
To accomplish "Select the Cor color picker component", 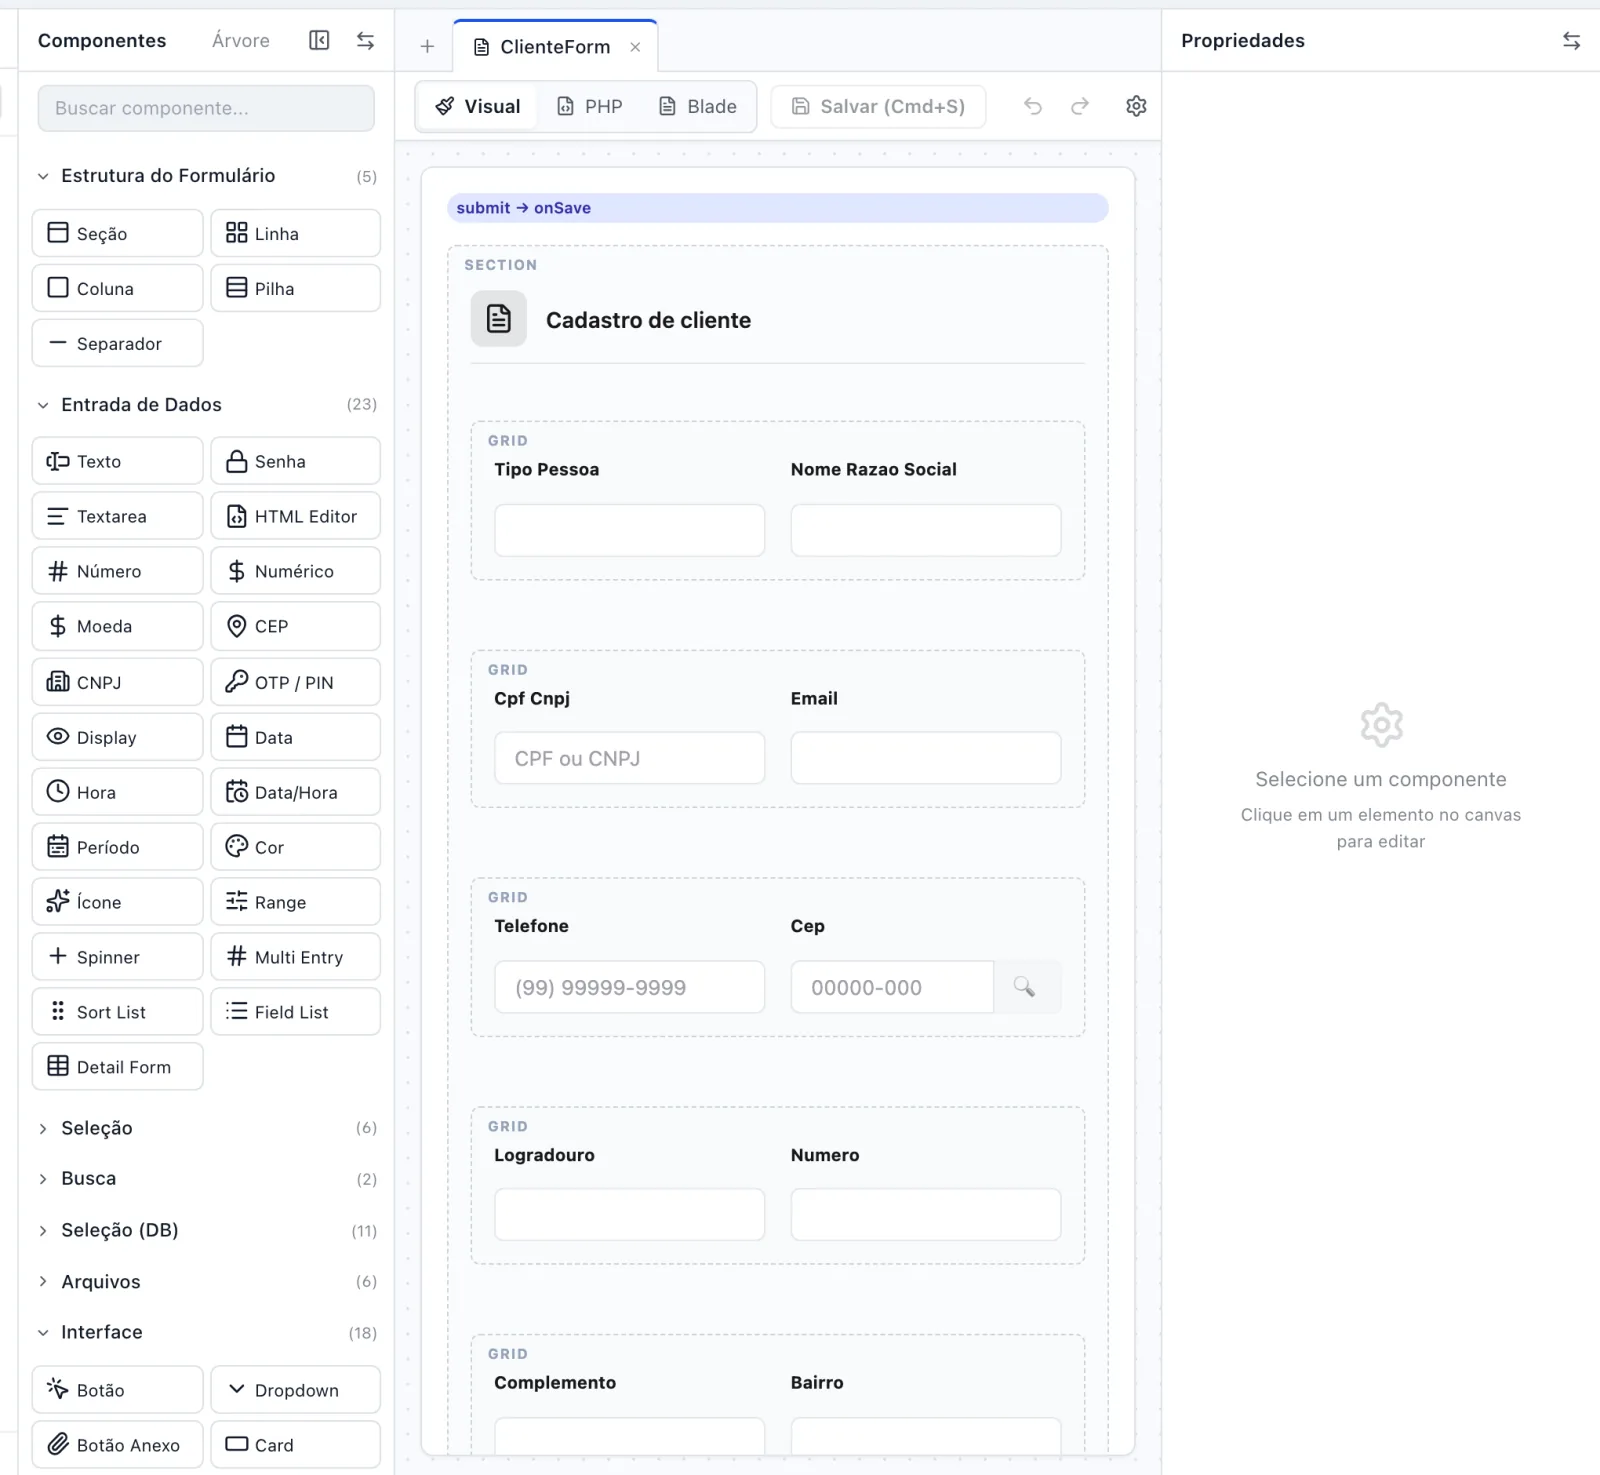I will tap(295, 847).
